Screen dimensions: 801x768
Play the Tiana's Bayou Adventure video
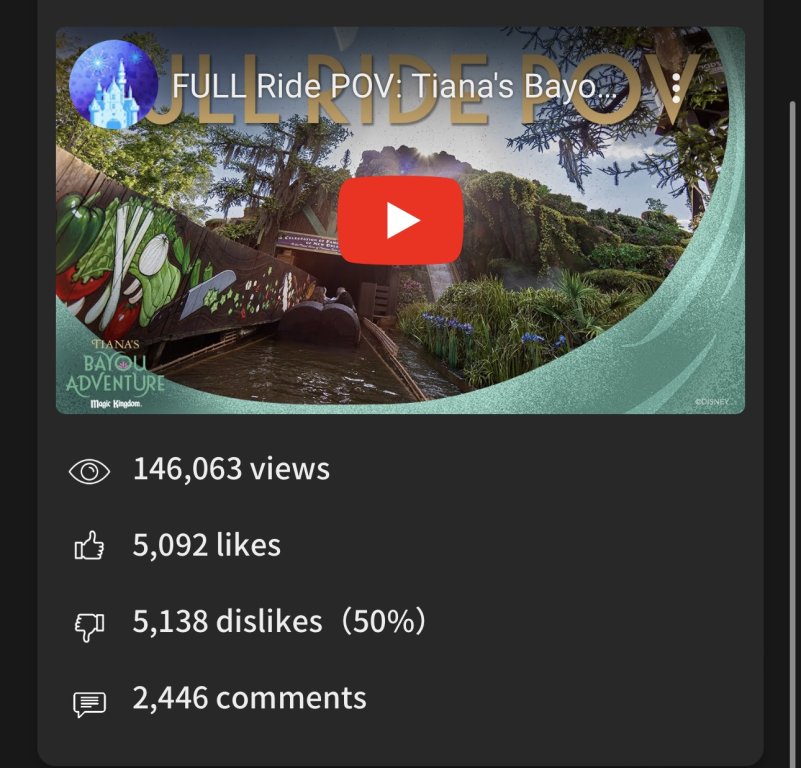point(400,220)
